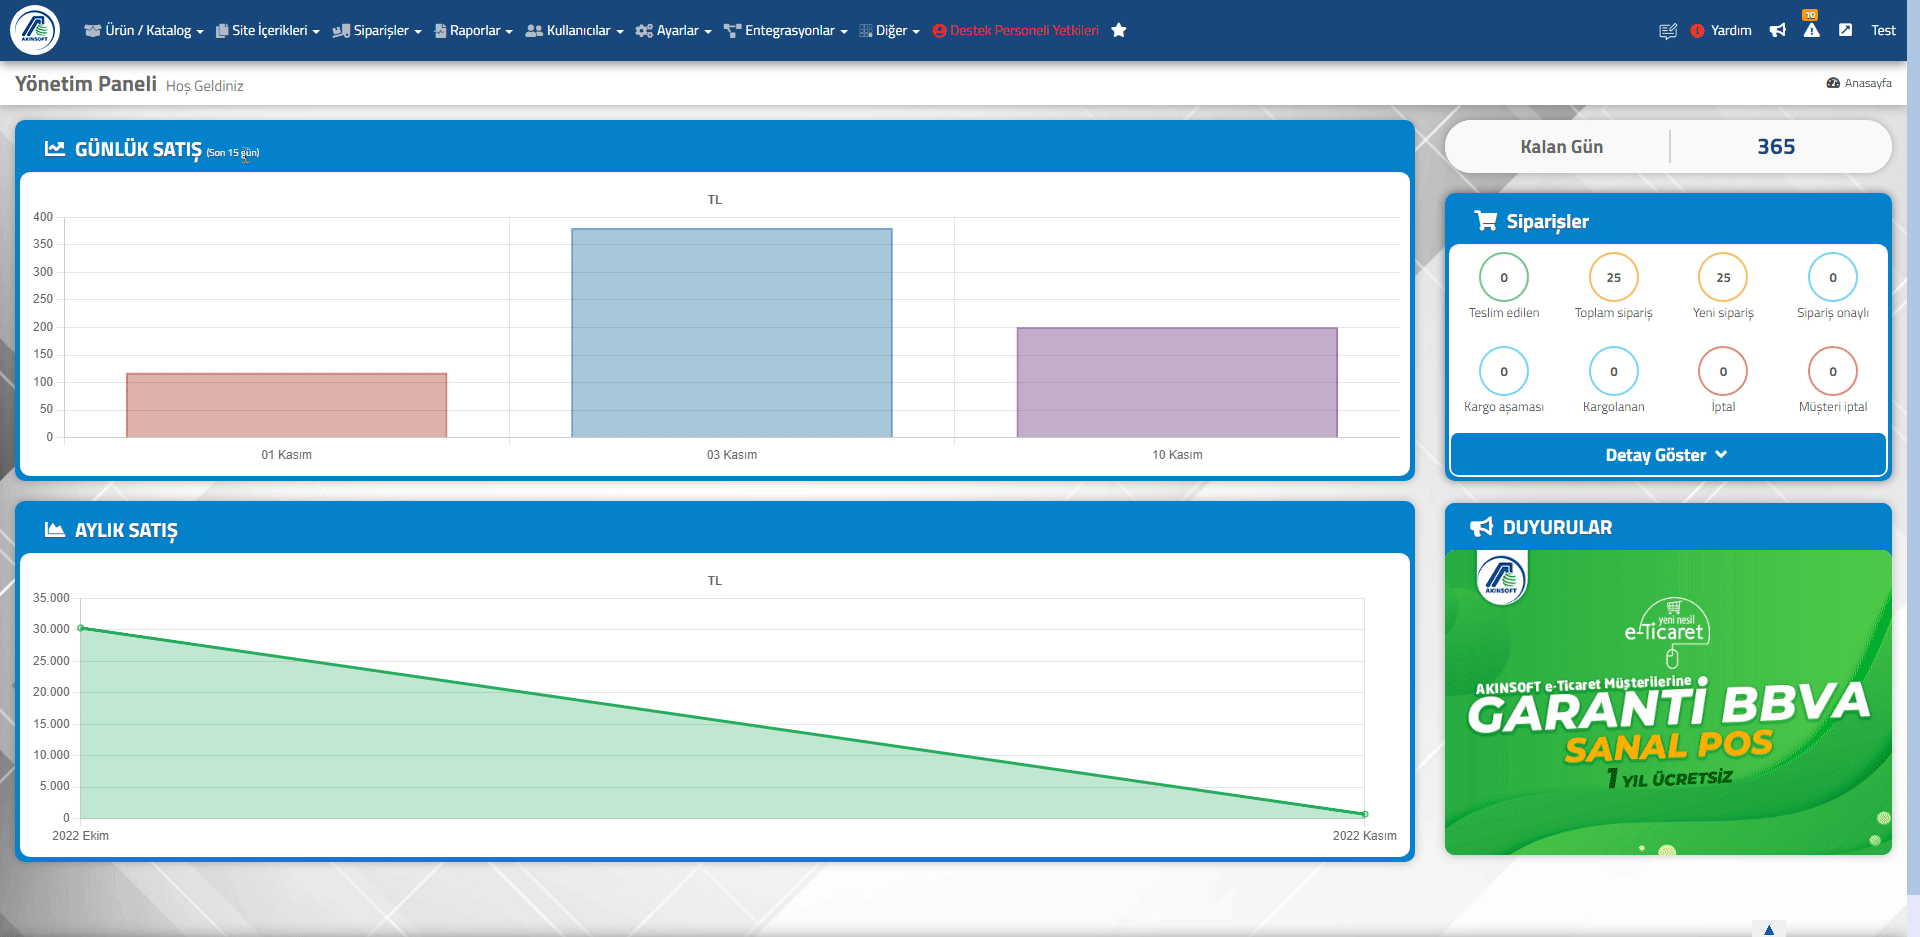Click the 2022 Kasım data point
The image size is (1920, 937).
coord(1364,814)
